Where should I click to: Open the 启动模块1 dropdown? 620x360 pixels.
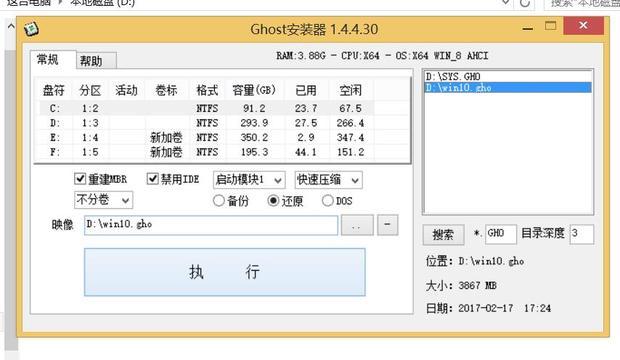pos(249,180)
